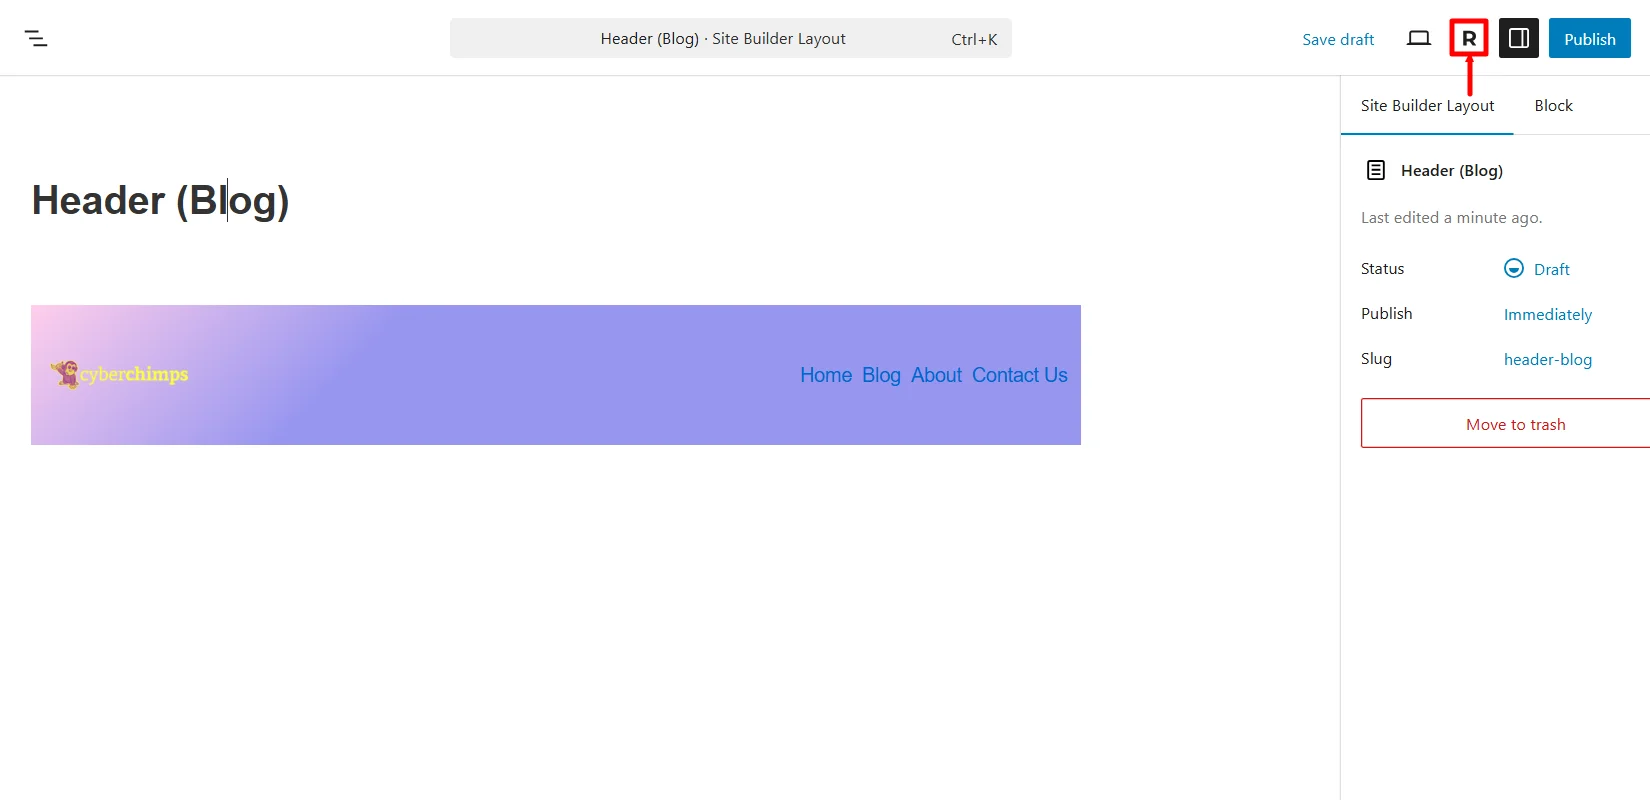Click the Status label

[1382, 269]
